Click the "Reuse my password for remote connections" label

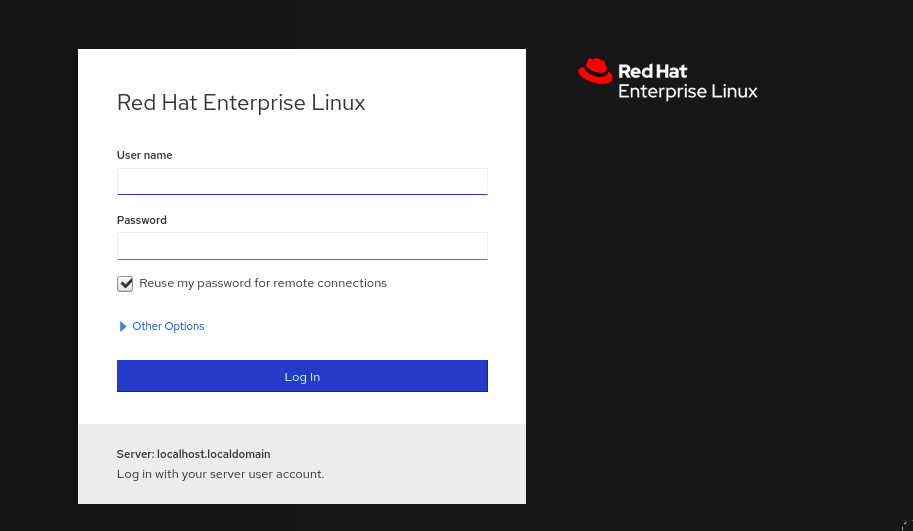click(x=263, y=283)
